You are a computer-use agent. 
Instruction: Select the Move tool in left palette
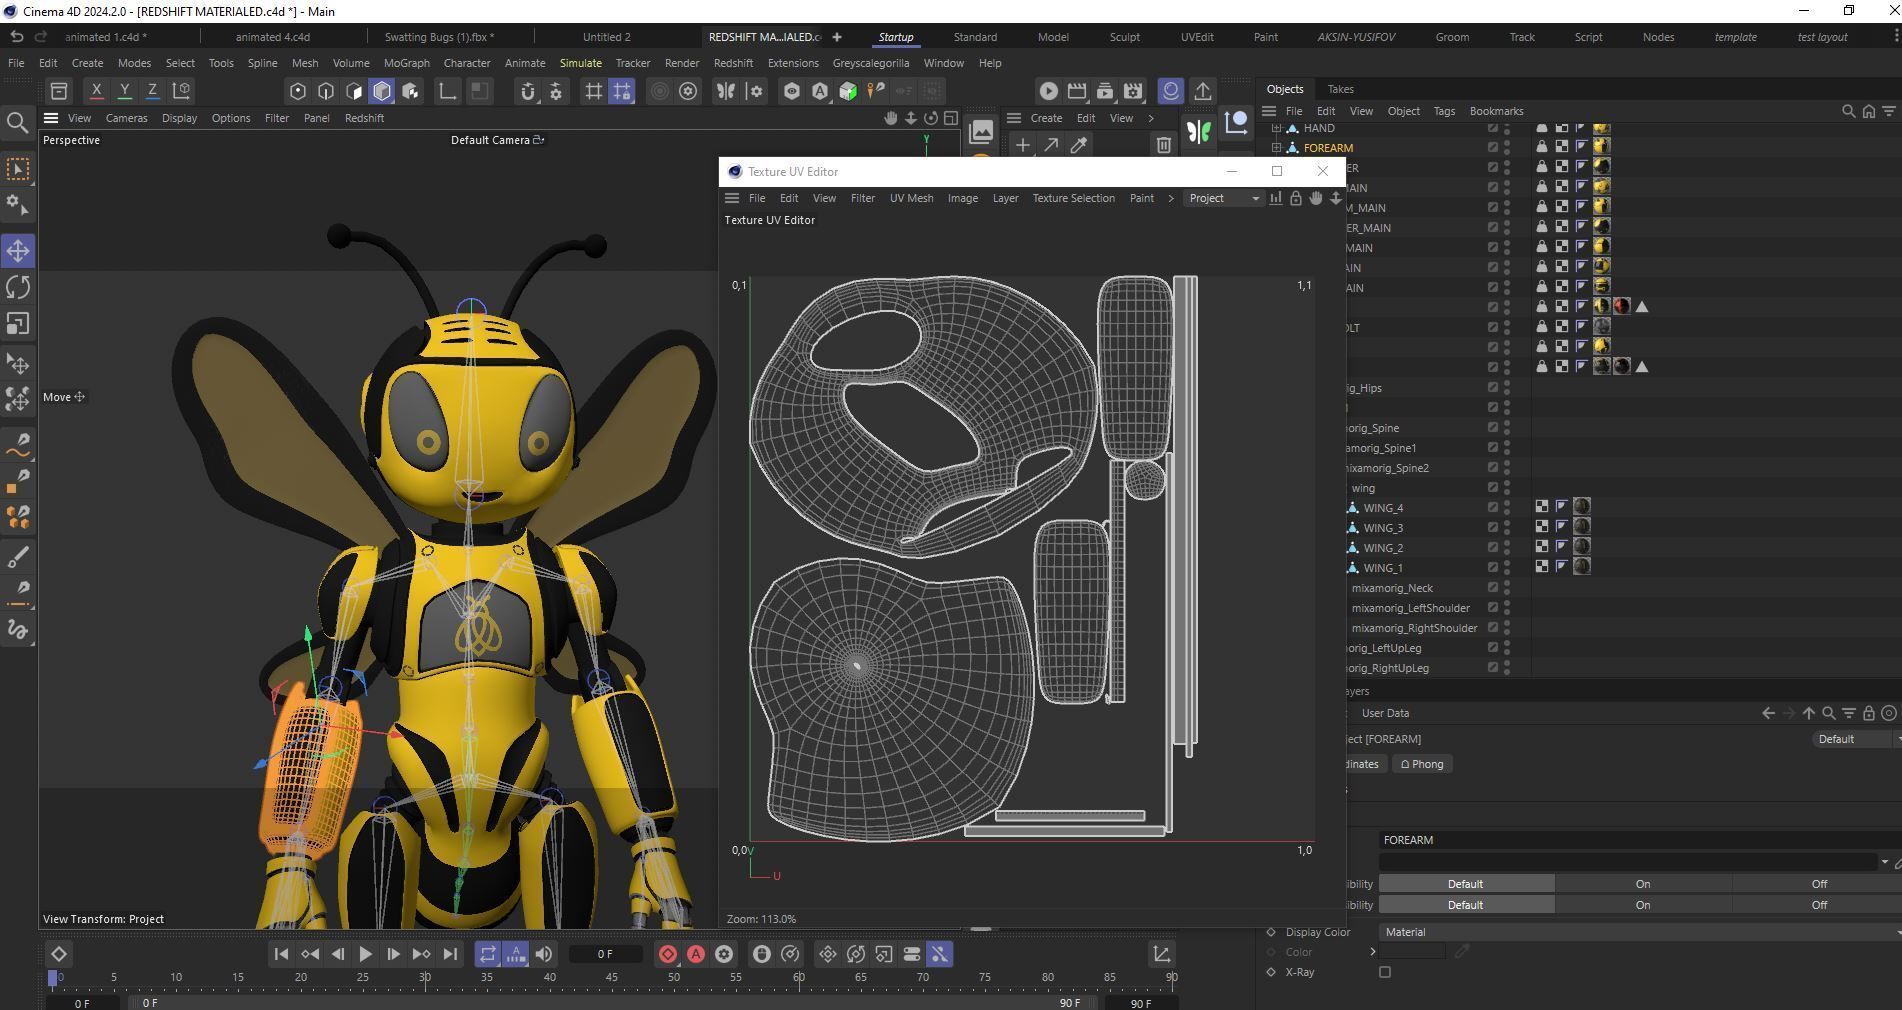pos(18,251)
